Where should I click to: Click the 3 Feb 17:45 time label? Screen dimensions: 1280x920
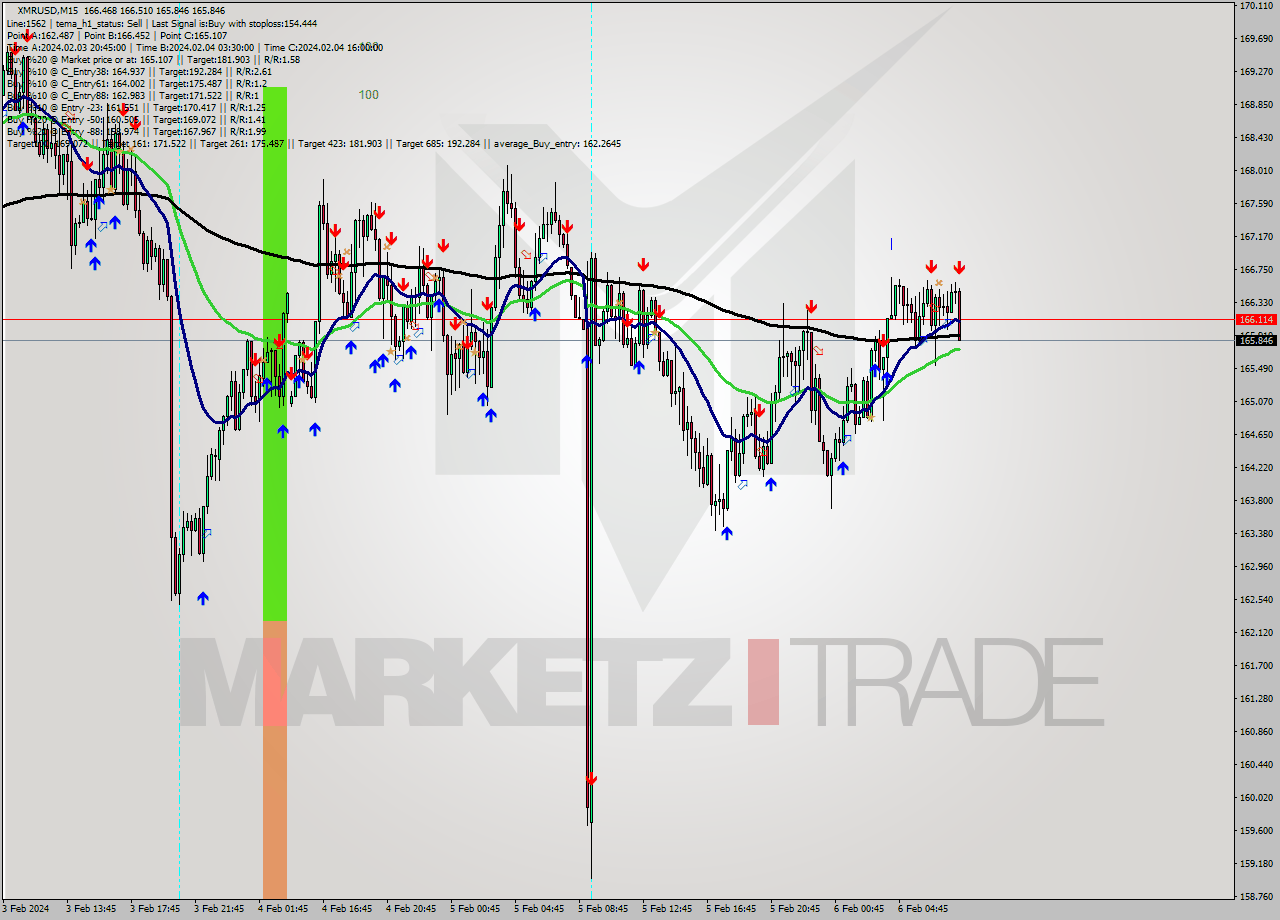tap(155, 909)
